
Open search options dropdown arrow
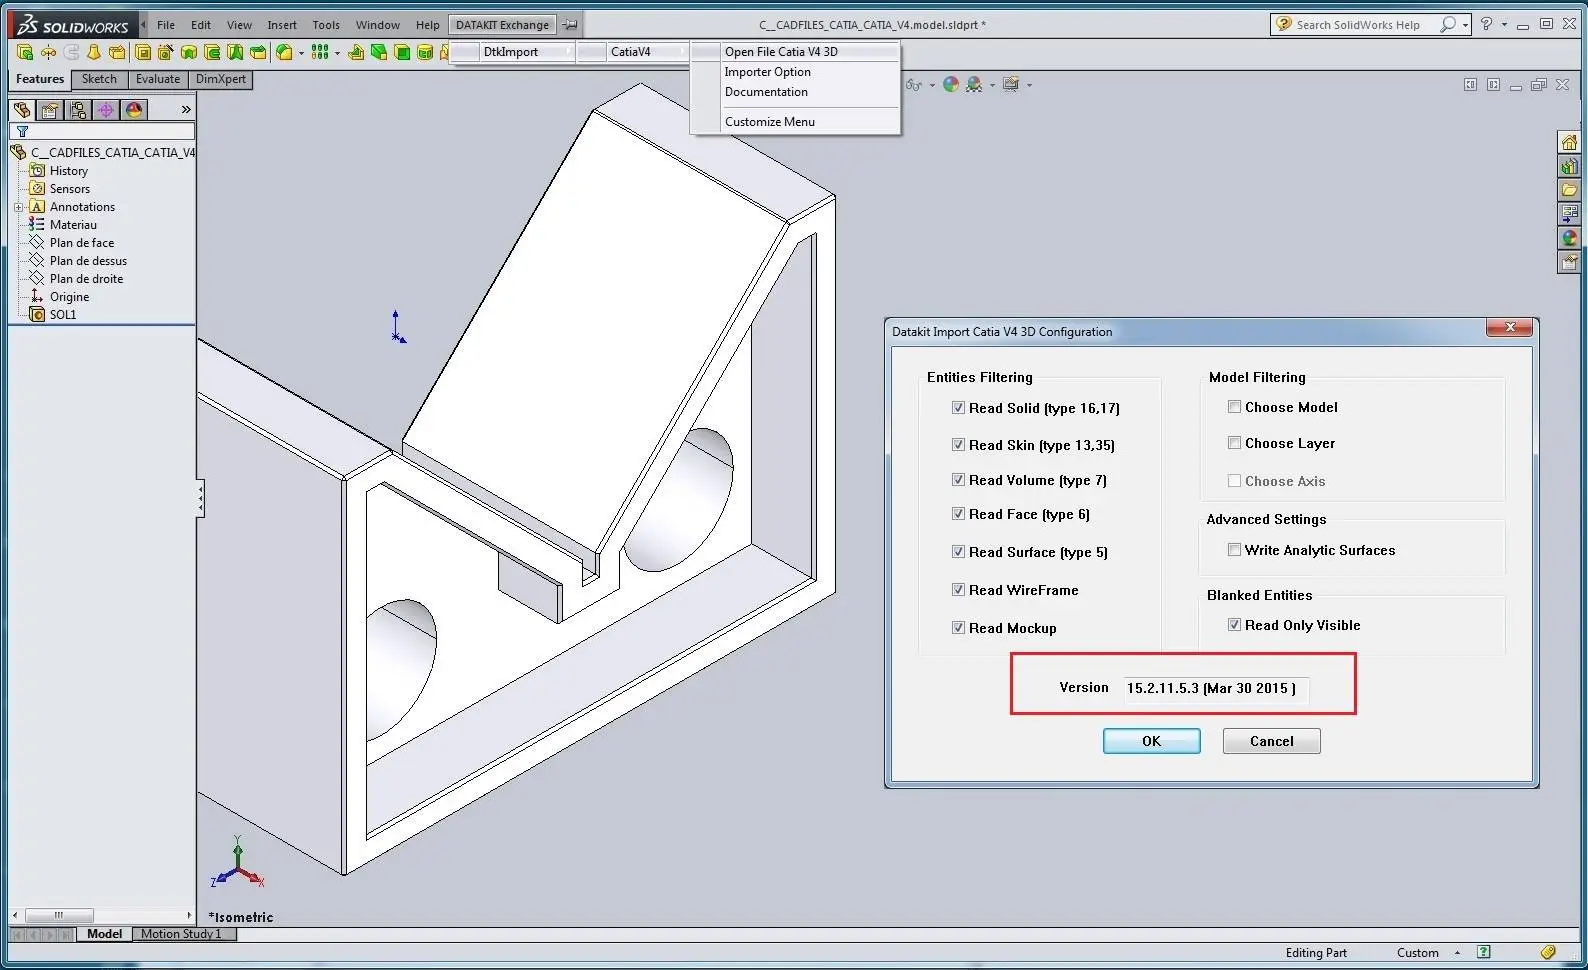(1465, 24)
